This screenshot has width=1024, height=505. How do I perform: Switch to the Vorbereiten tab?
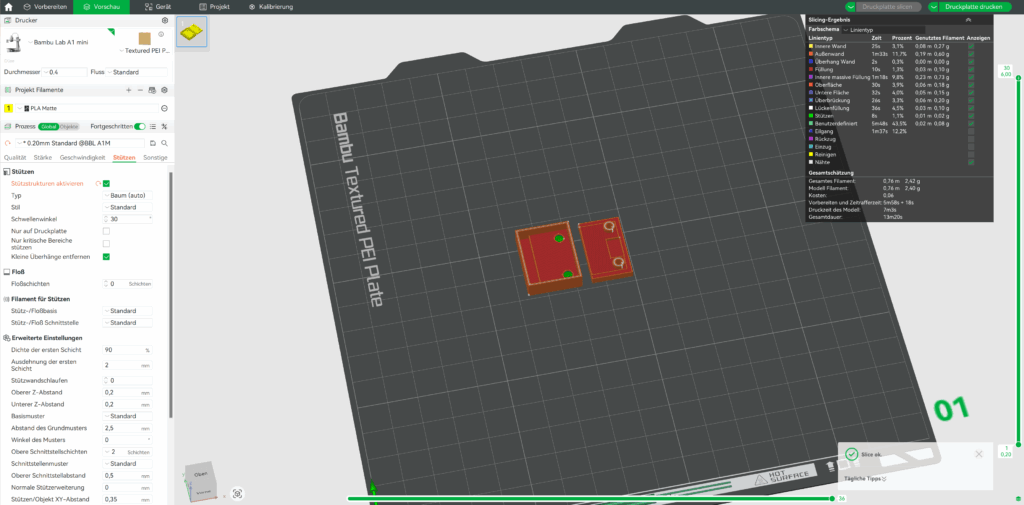pos(45,6)
